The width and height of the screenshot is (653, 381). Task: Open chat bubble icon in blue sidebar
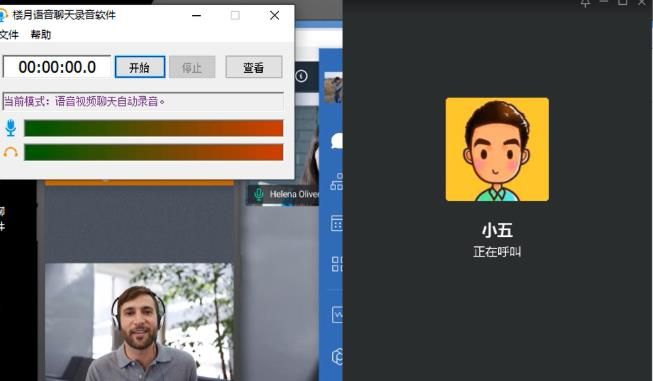(x=336, y=141)
